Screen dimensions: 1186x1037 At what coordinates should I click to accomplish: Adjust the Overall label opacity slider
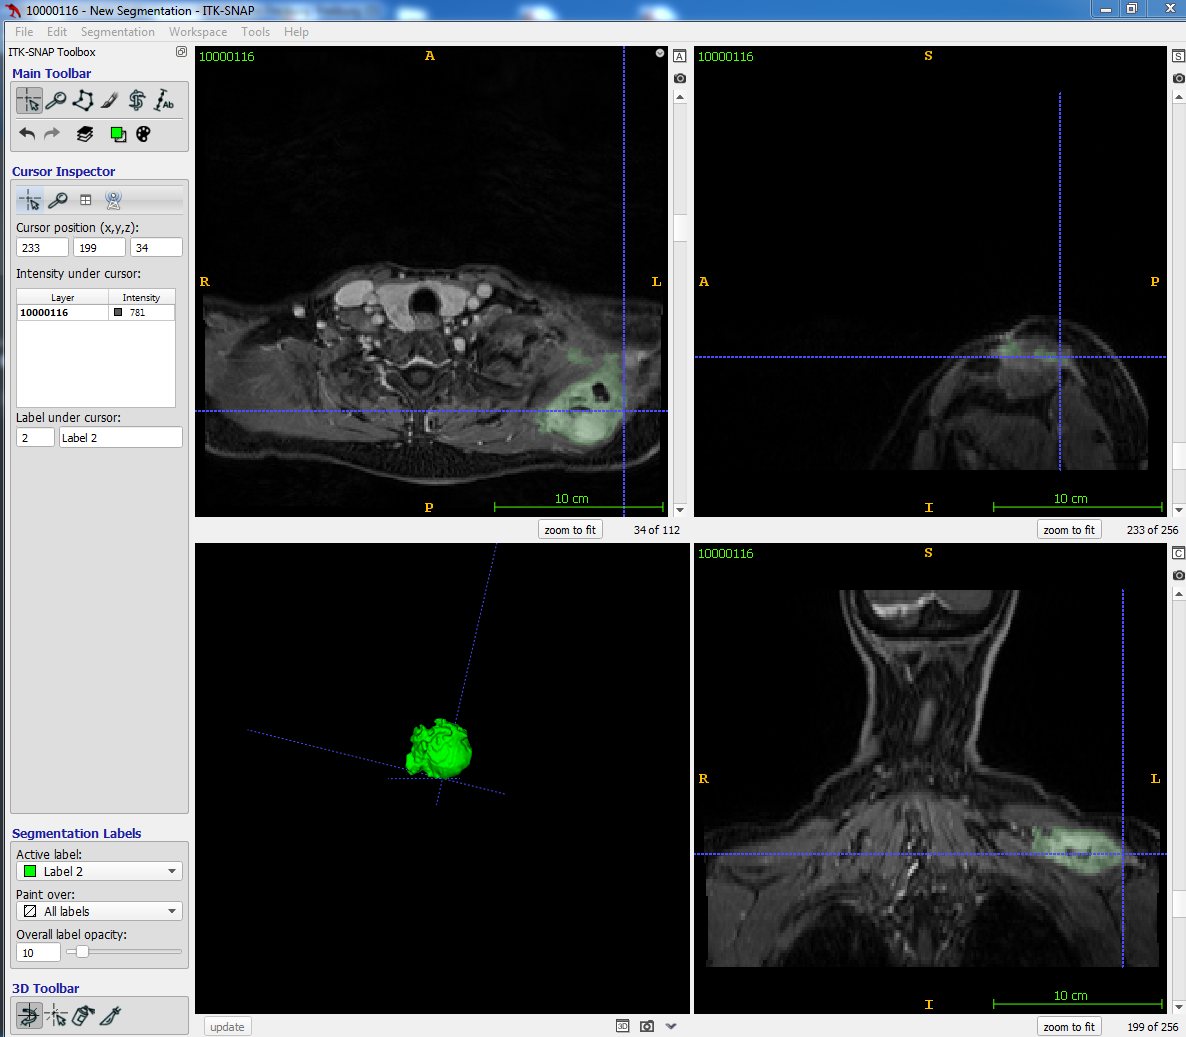(83, 952)
